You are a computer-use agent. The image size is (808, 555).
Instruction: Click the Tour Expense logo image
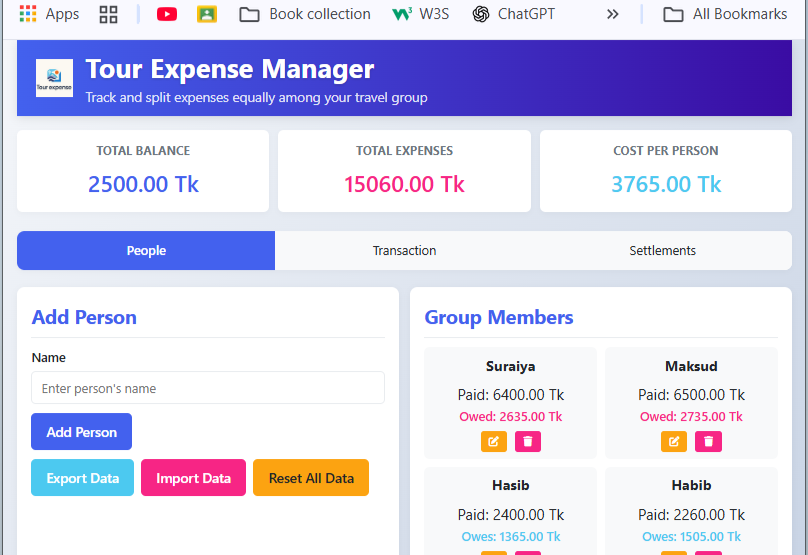(x=54, y=78)
